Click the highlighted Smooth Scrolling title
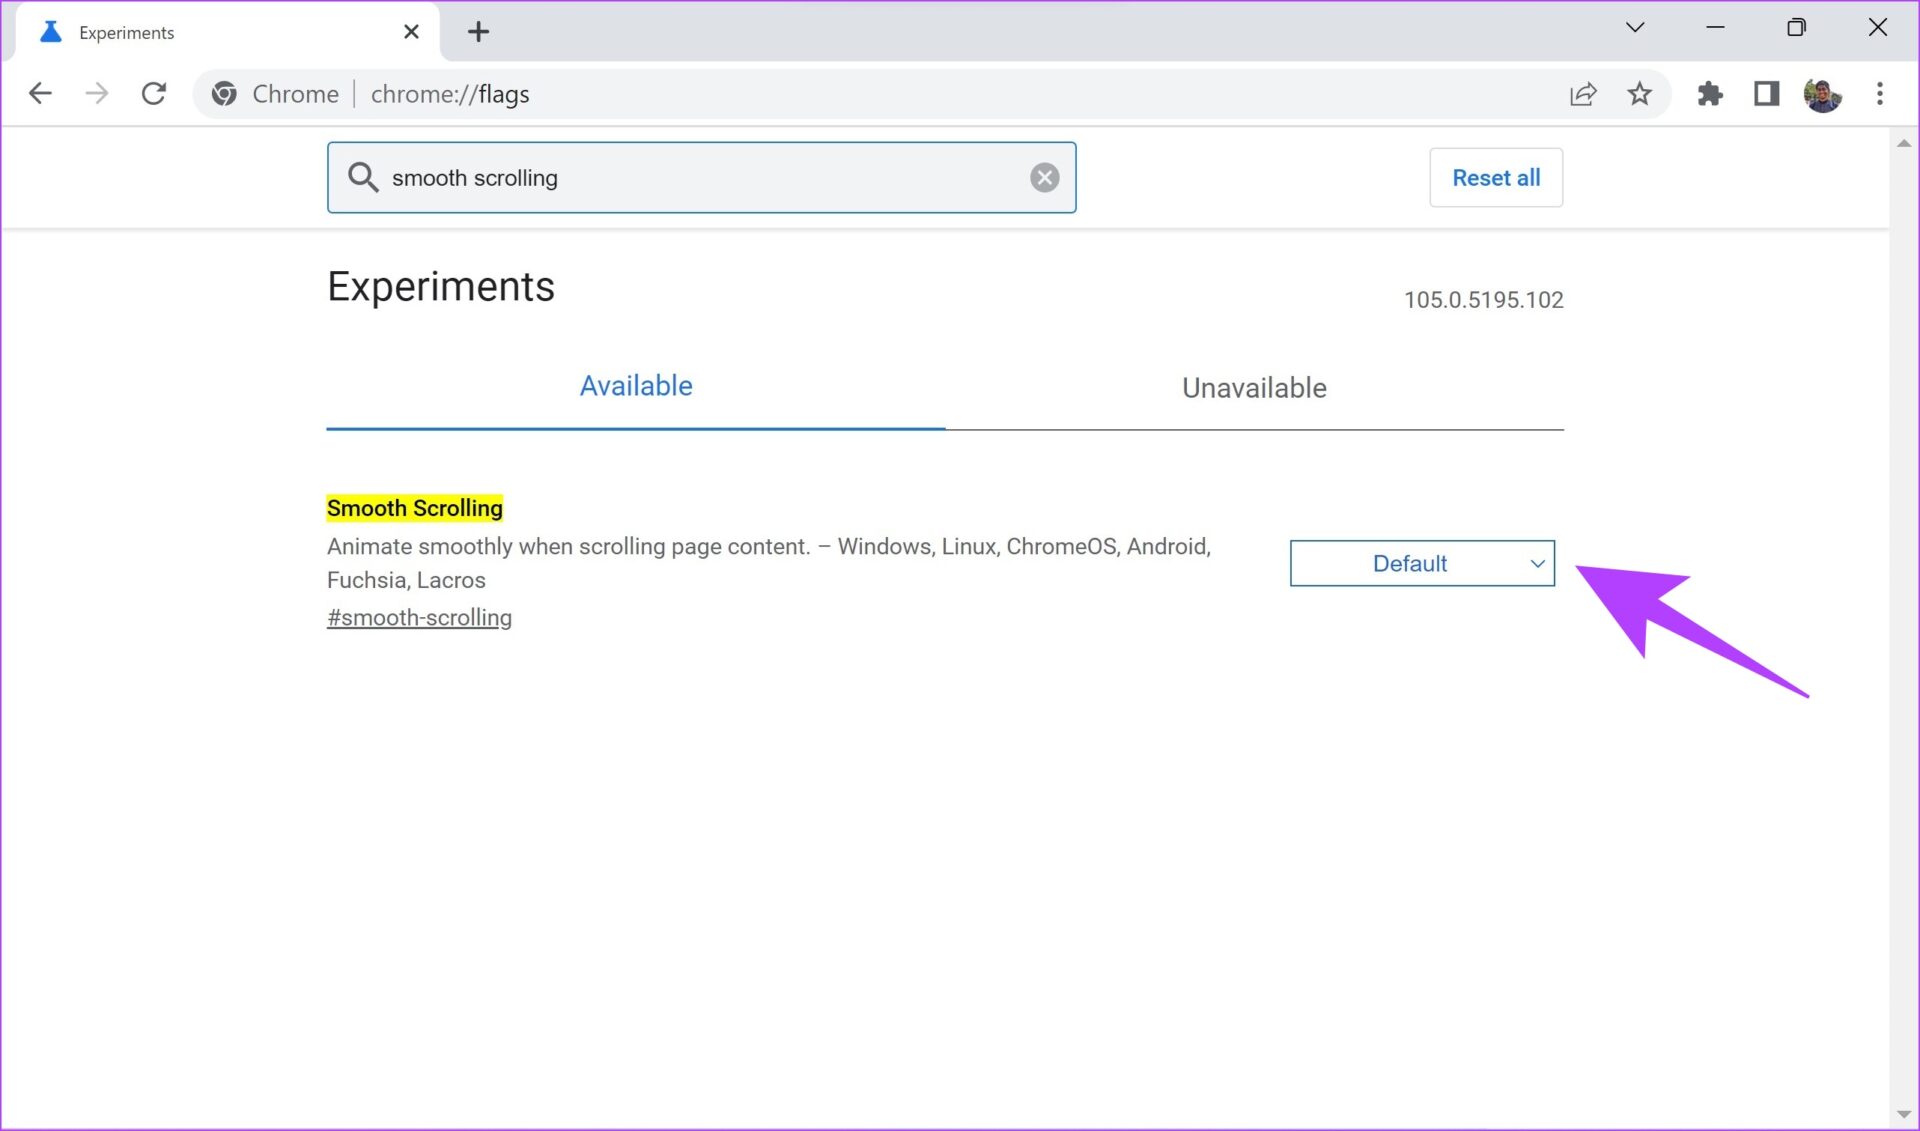1920x1131 pixels. click(x=415, y=508)
